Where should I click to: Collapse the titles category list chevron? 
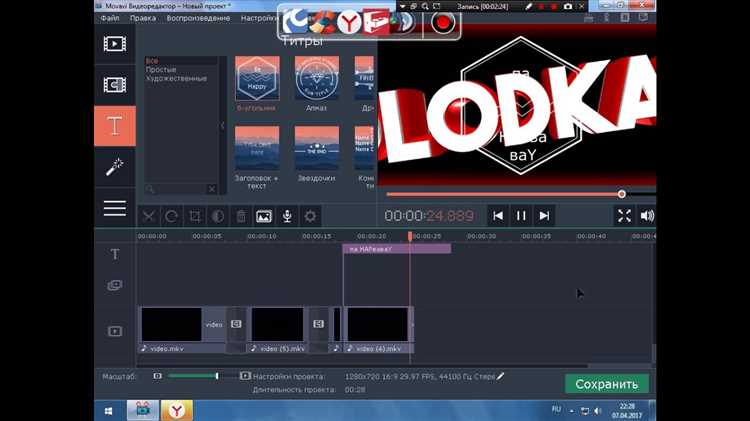(x=222, y=126)
